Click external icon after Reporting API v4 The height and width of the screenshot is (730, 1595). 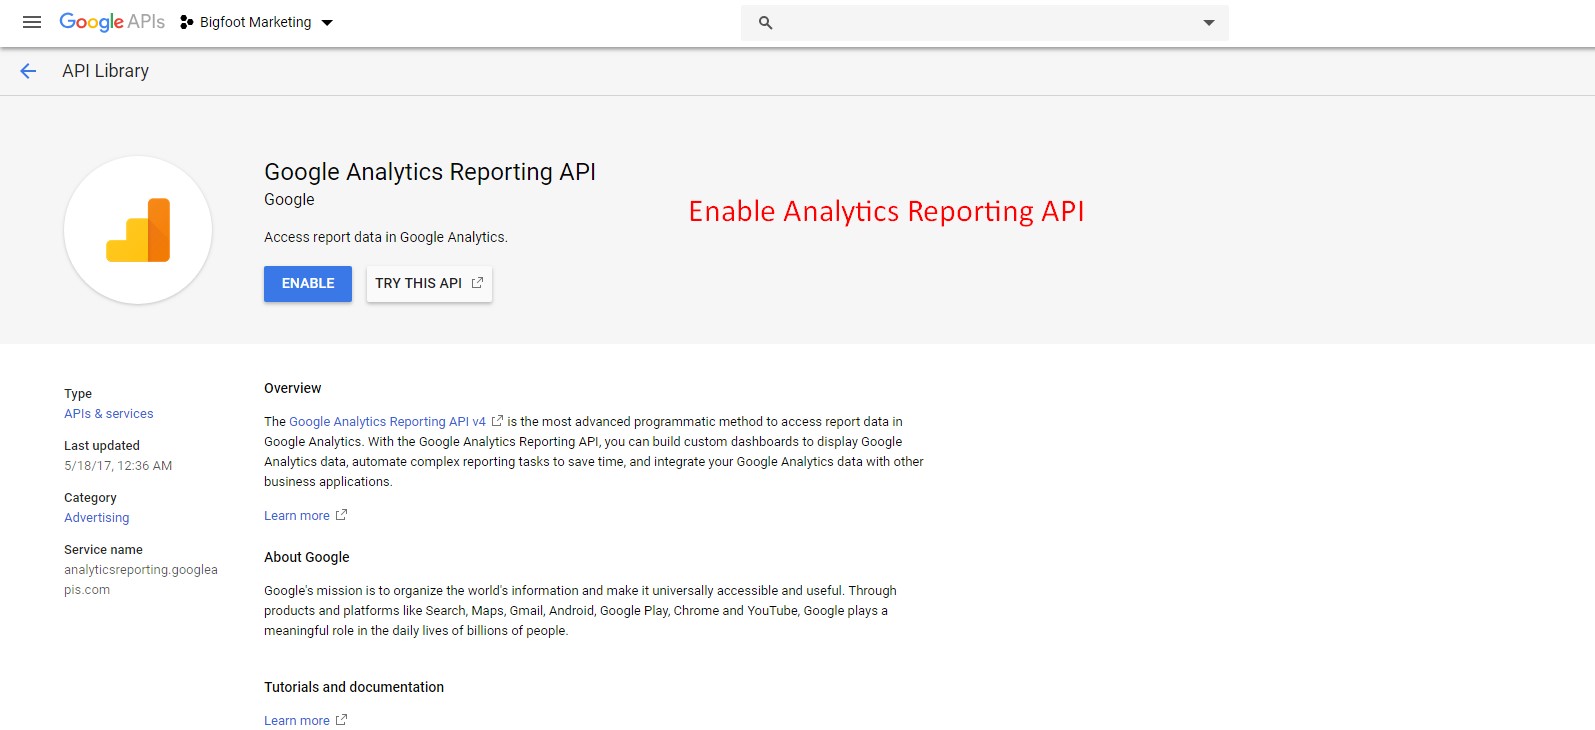[x=497, y=421]
